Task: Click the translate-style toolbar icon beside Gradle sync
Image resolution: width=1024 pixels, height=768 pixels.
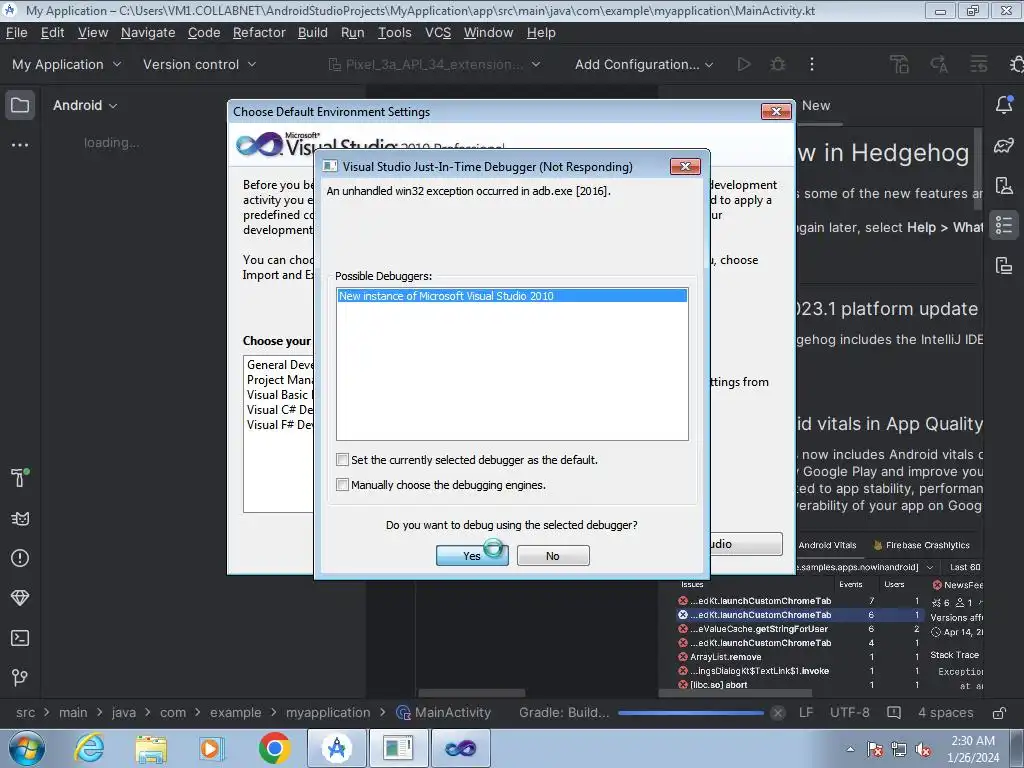Action: click(939, 64)
